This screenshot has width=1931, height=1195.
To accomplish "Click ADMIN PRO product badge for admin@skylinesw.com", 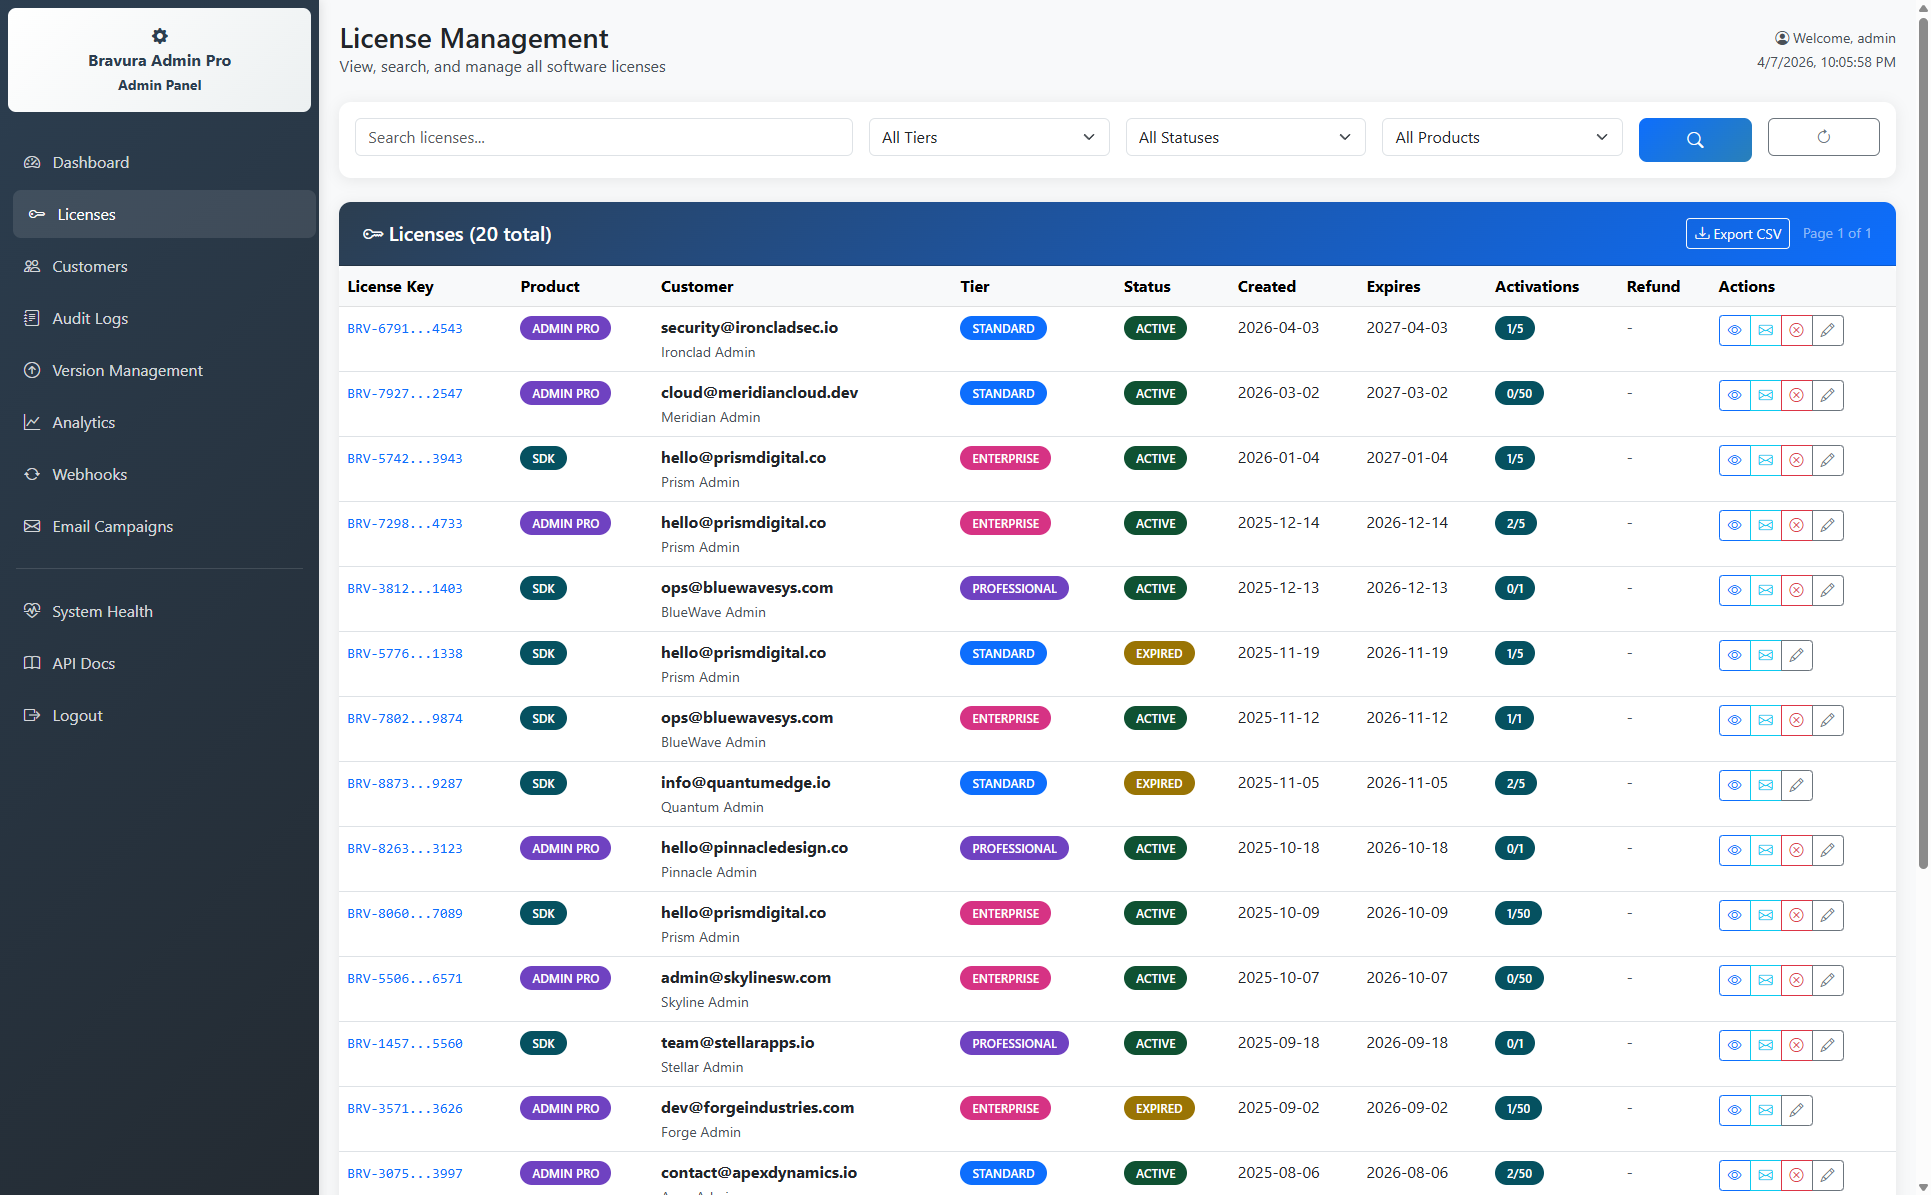I will 565,978.
